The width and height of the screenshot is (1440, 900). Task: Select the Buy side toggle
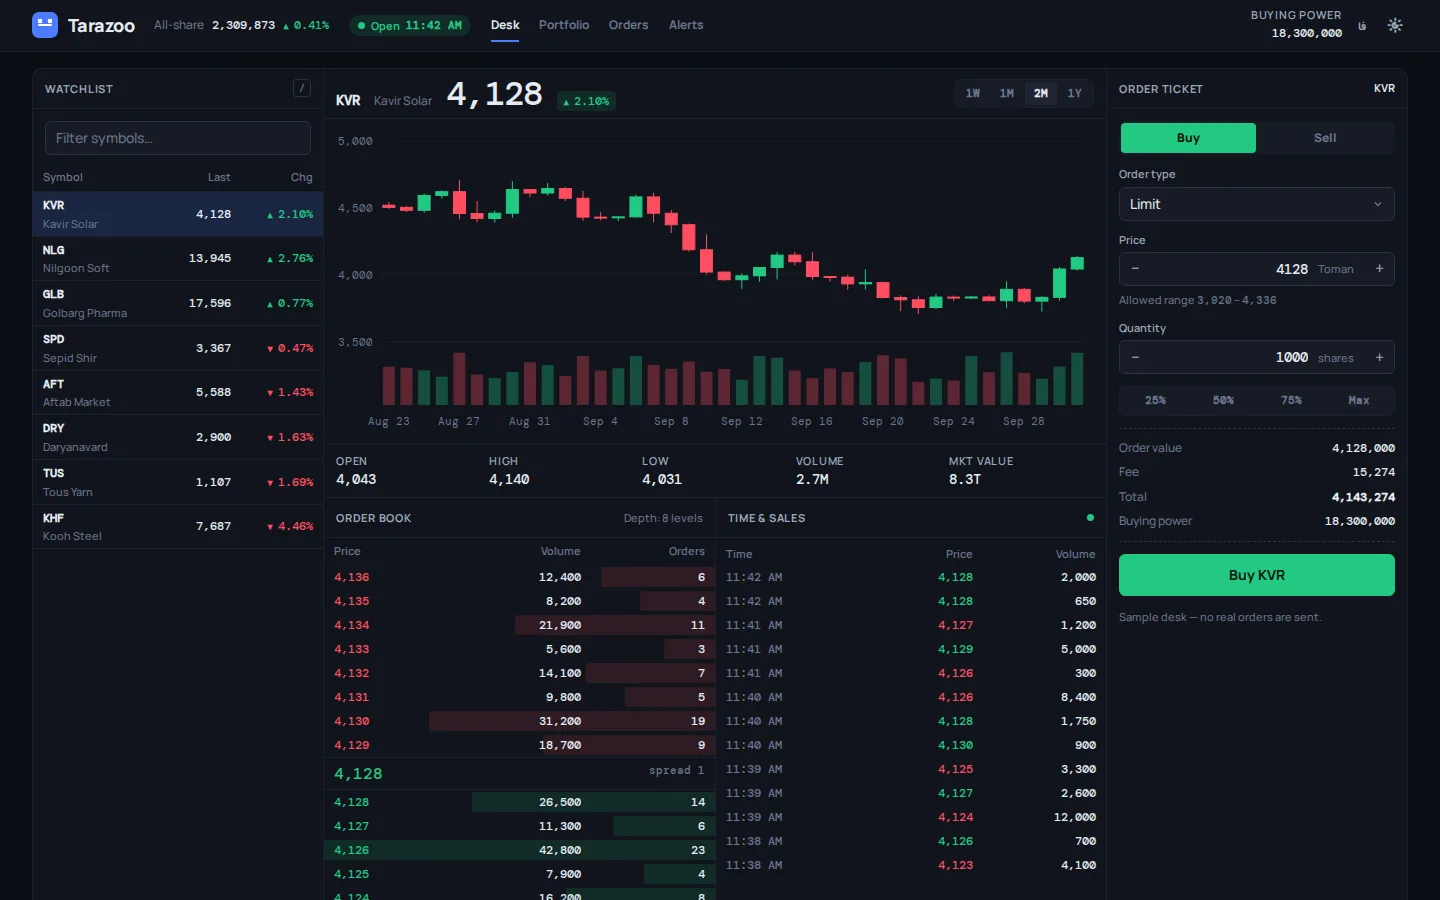tap(1188, 138)
